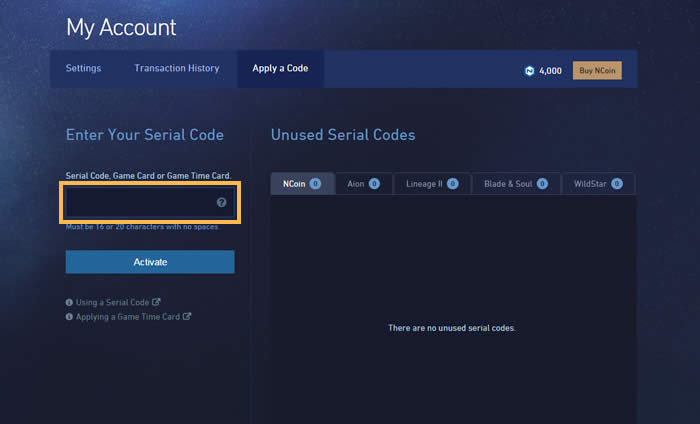Select the Apply a Code tab
The height and width of the screenshot is (424, 700).
pyautogui.click(x=280, y=68)
